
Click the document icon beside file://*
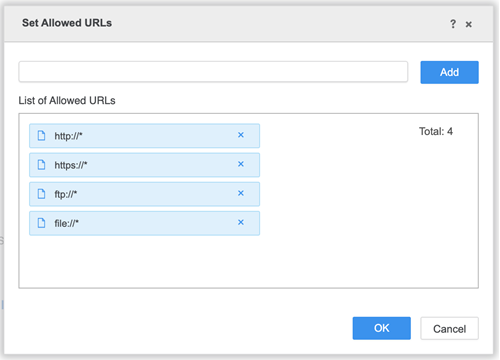(x=41, y=223)
